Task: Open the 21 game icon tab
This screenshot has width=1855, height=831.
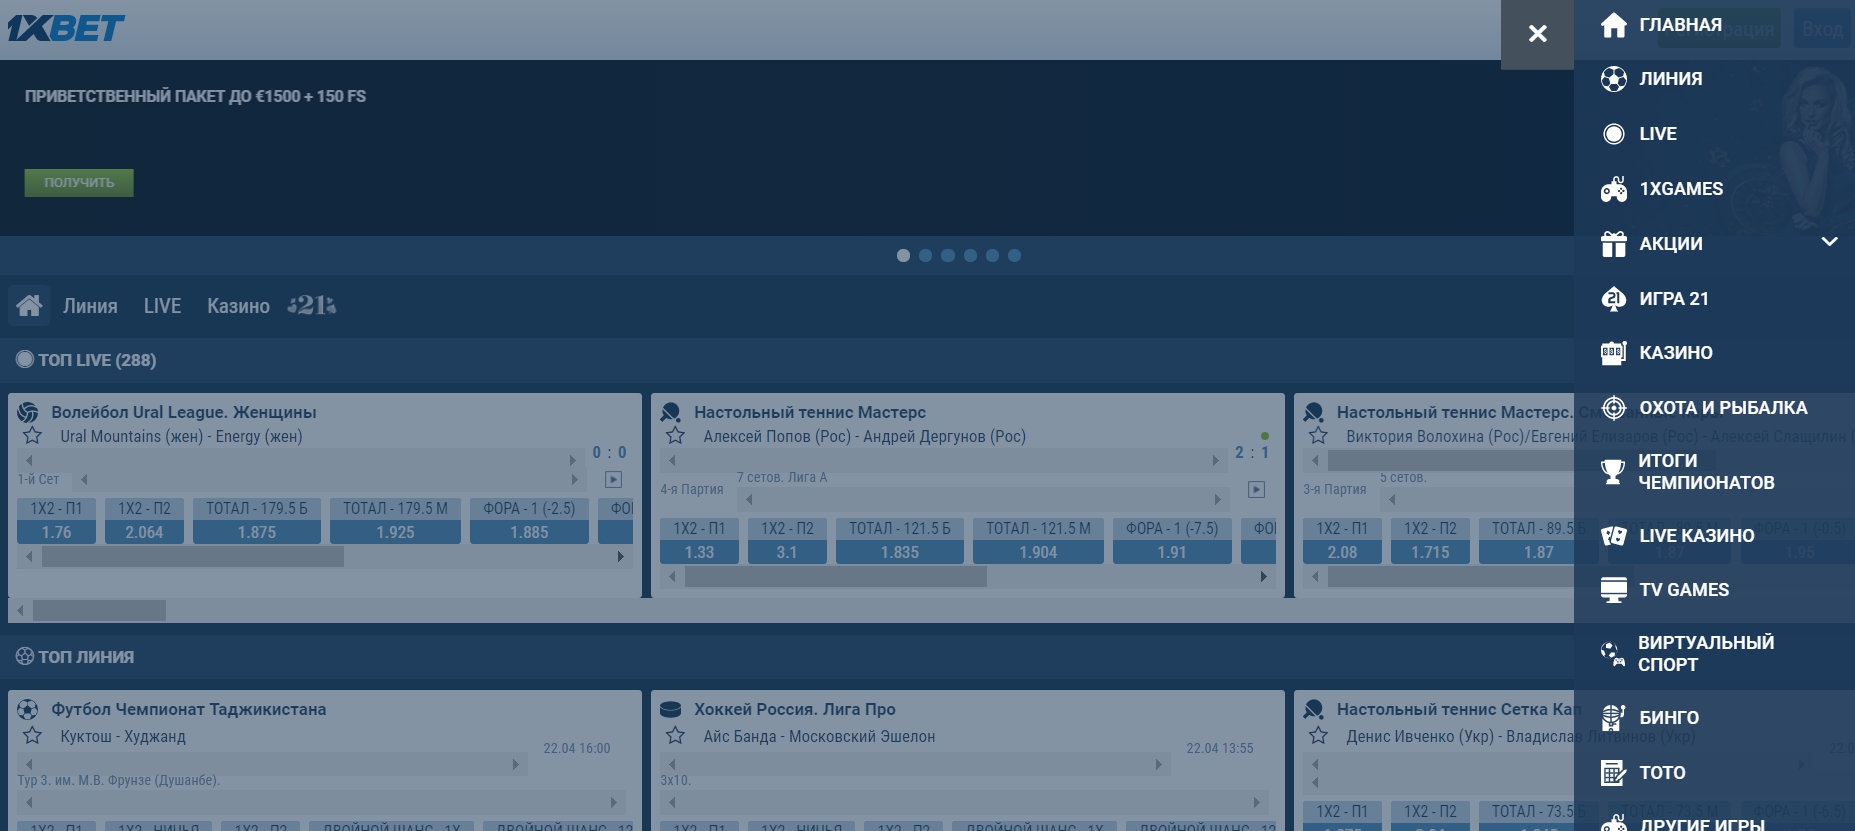Action: [311, 305]
